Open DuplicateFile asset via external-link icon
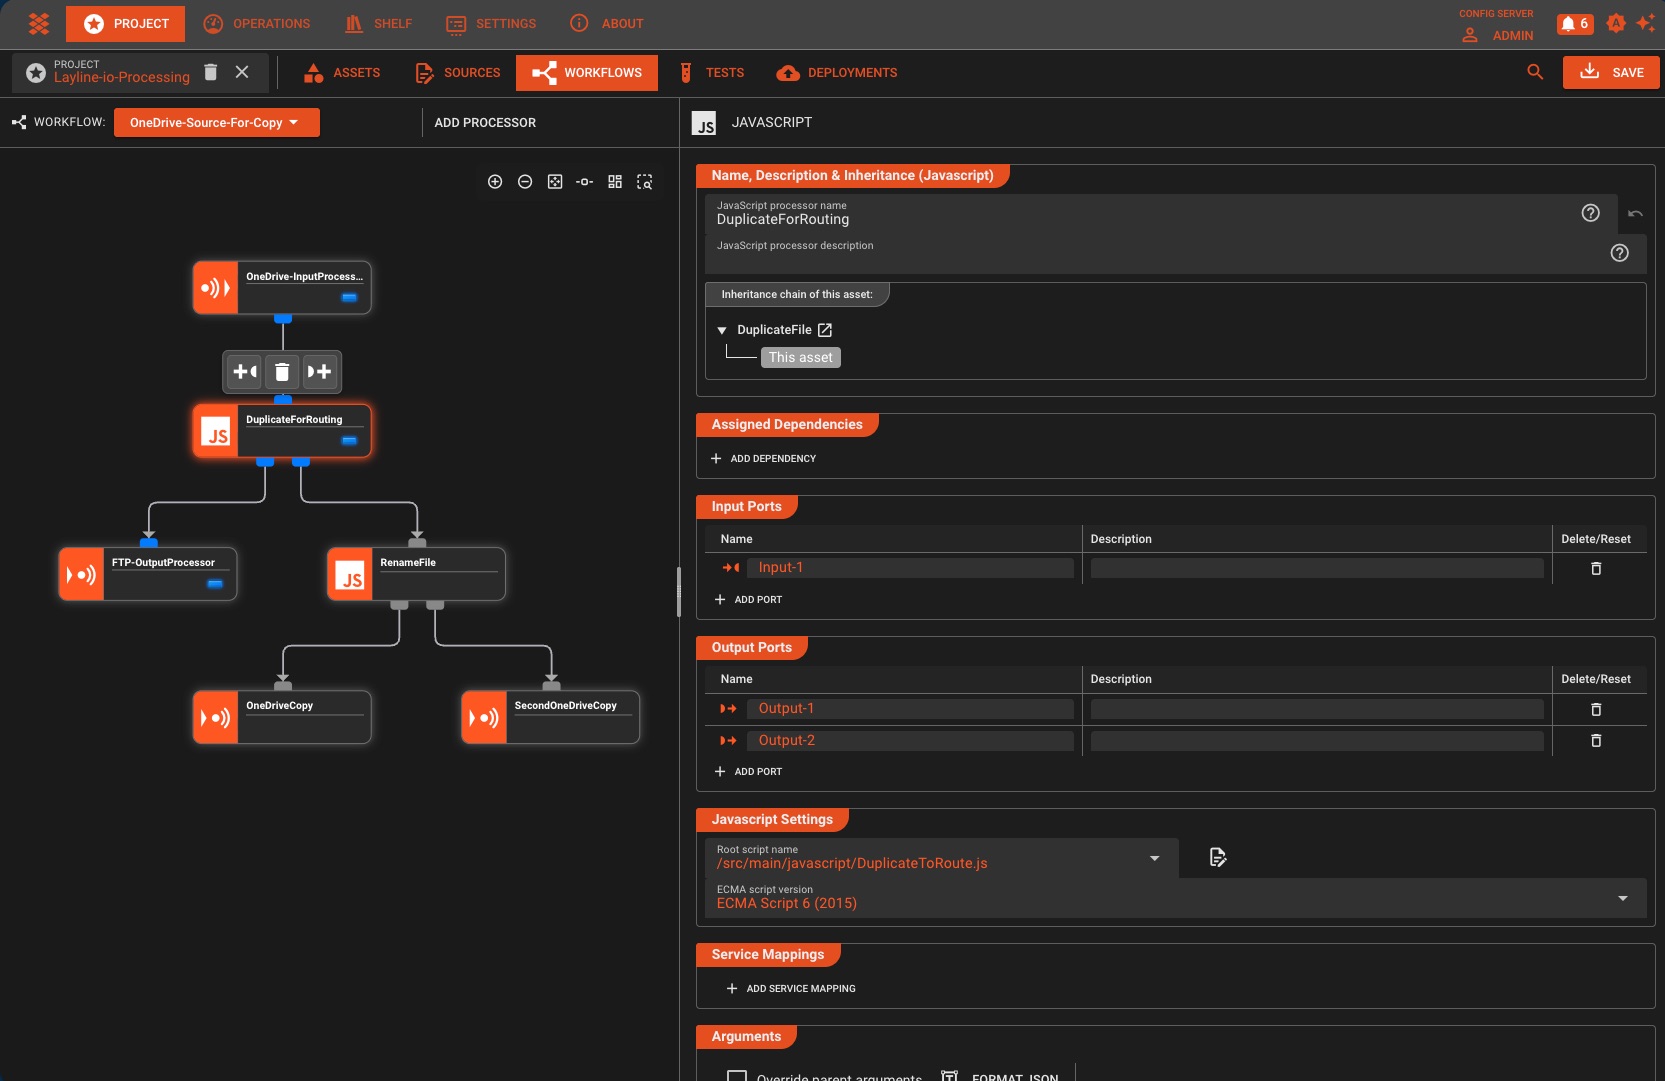This screenshot has width=1665, height=1081. tap(824, 329)
